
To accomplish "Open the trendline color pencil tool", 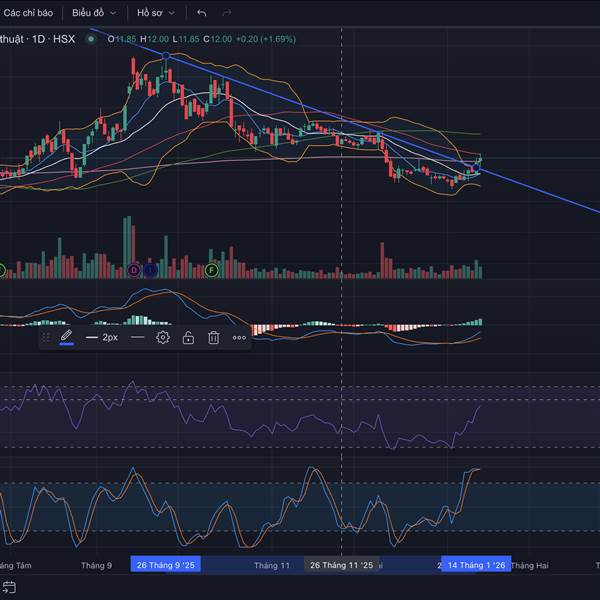I will pyautogui.click(x=67, y=337).
